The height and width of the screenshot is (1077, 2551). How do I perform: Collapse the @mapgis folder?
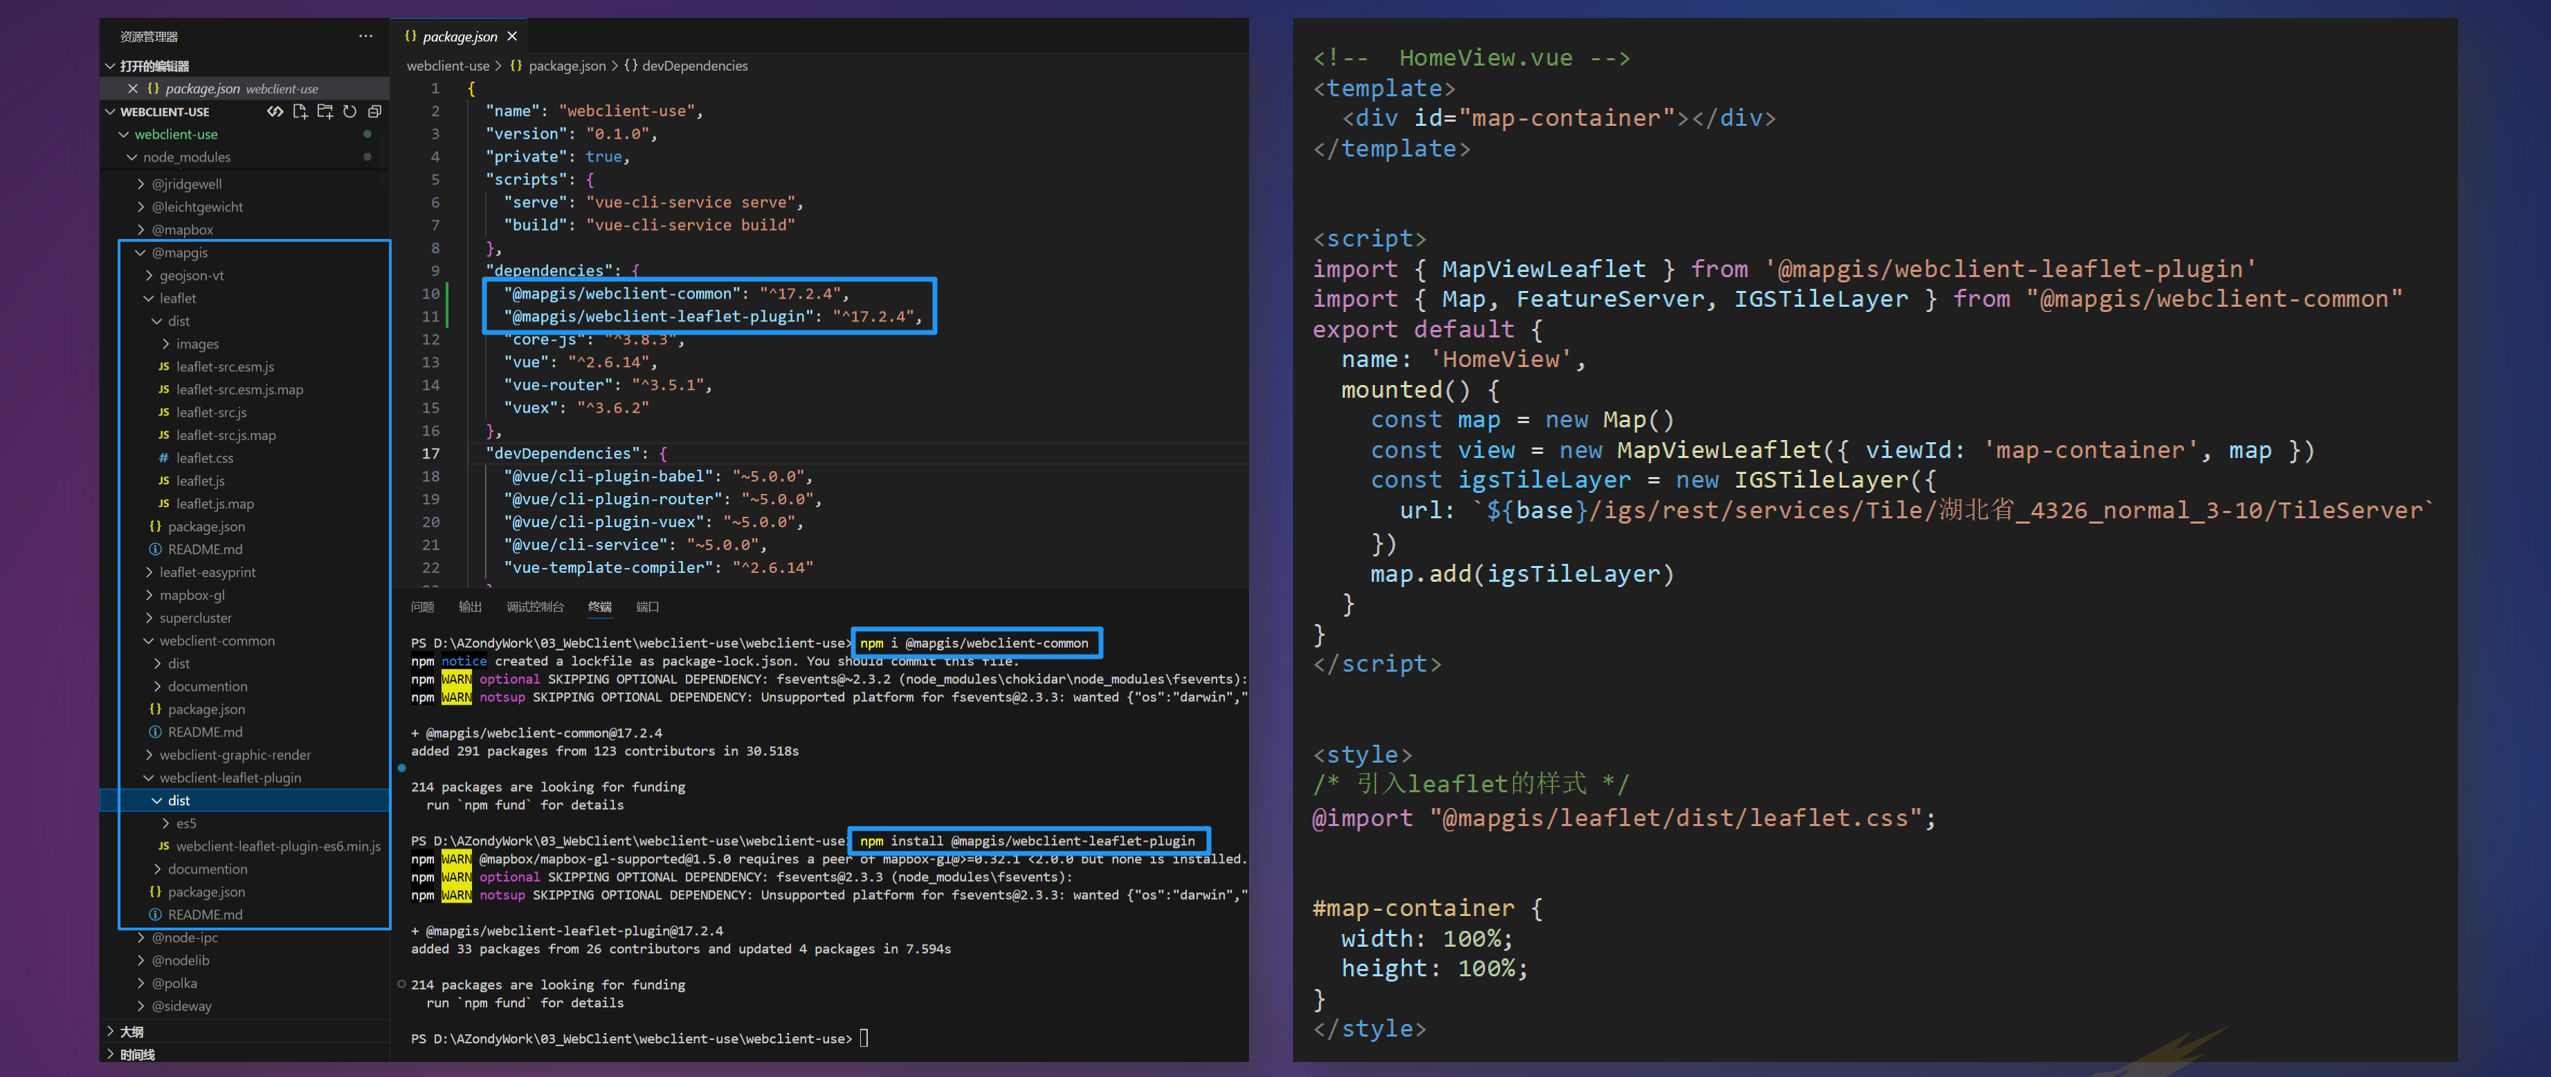(141, 253)
